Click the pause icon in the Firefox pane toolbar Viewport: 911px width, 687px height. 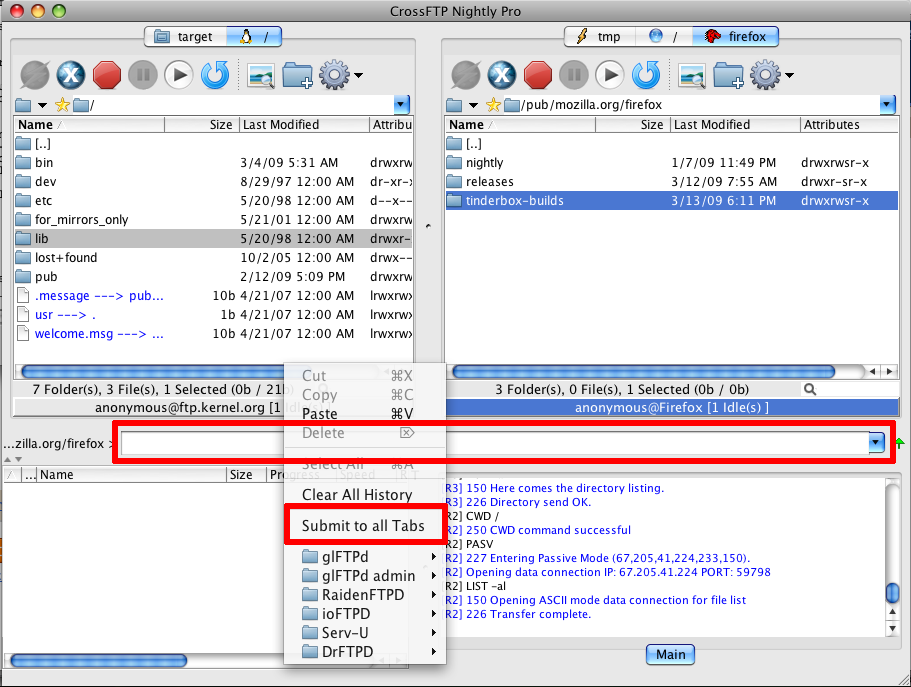pyautogui.click(x=574, y=76)
